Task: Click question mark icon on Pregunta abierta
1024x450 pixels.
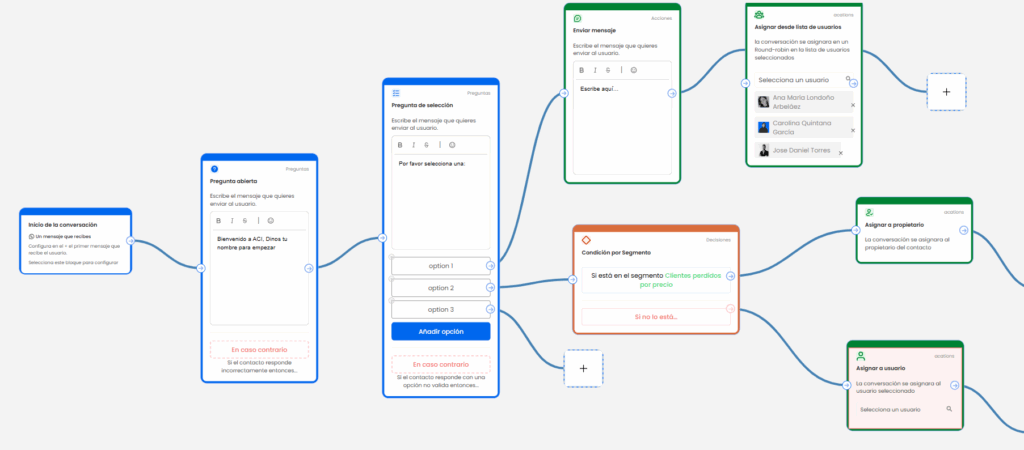Action: point(214,169)
